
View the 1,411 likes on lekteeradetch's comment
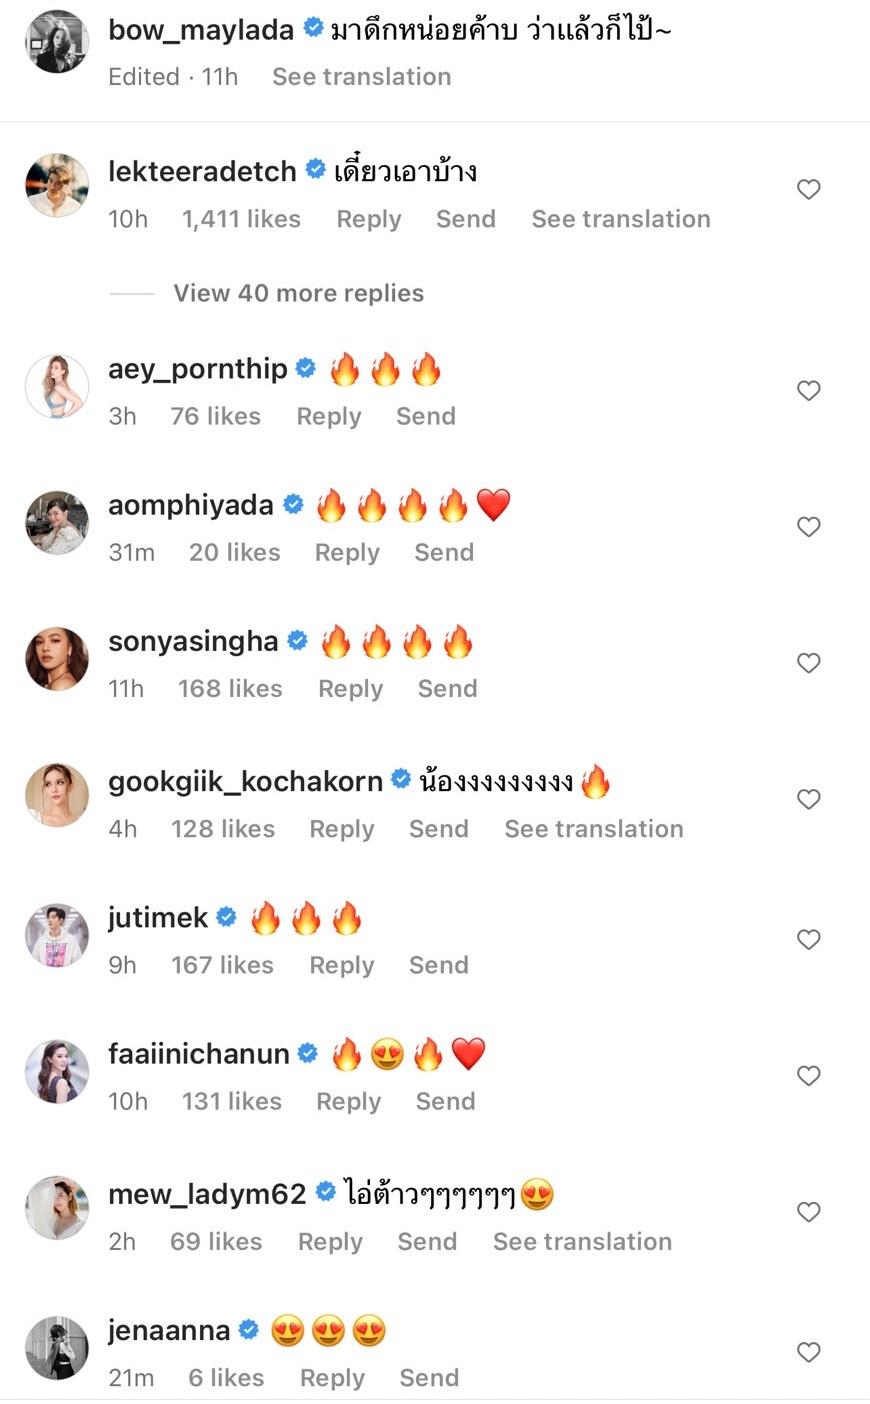coord(241,219)
